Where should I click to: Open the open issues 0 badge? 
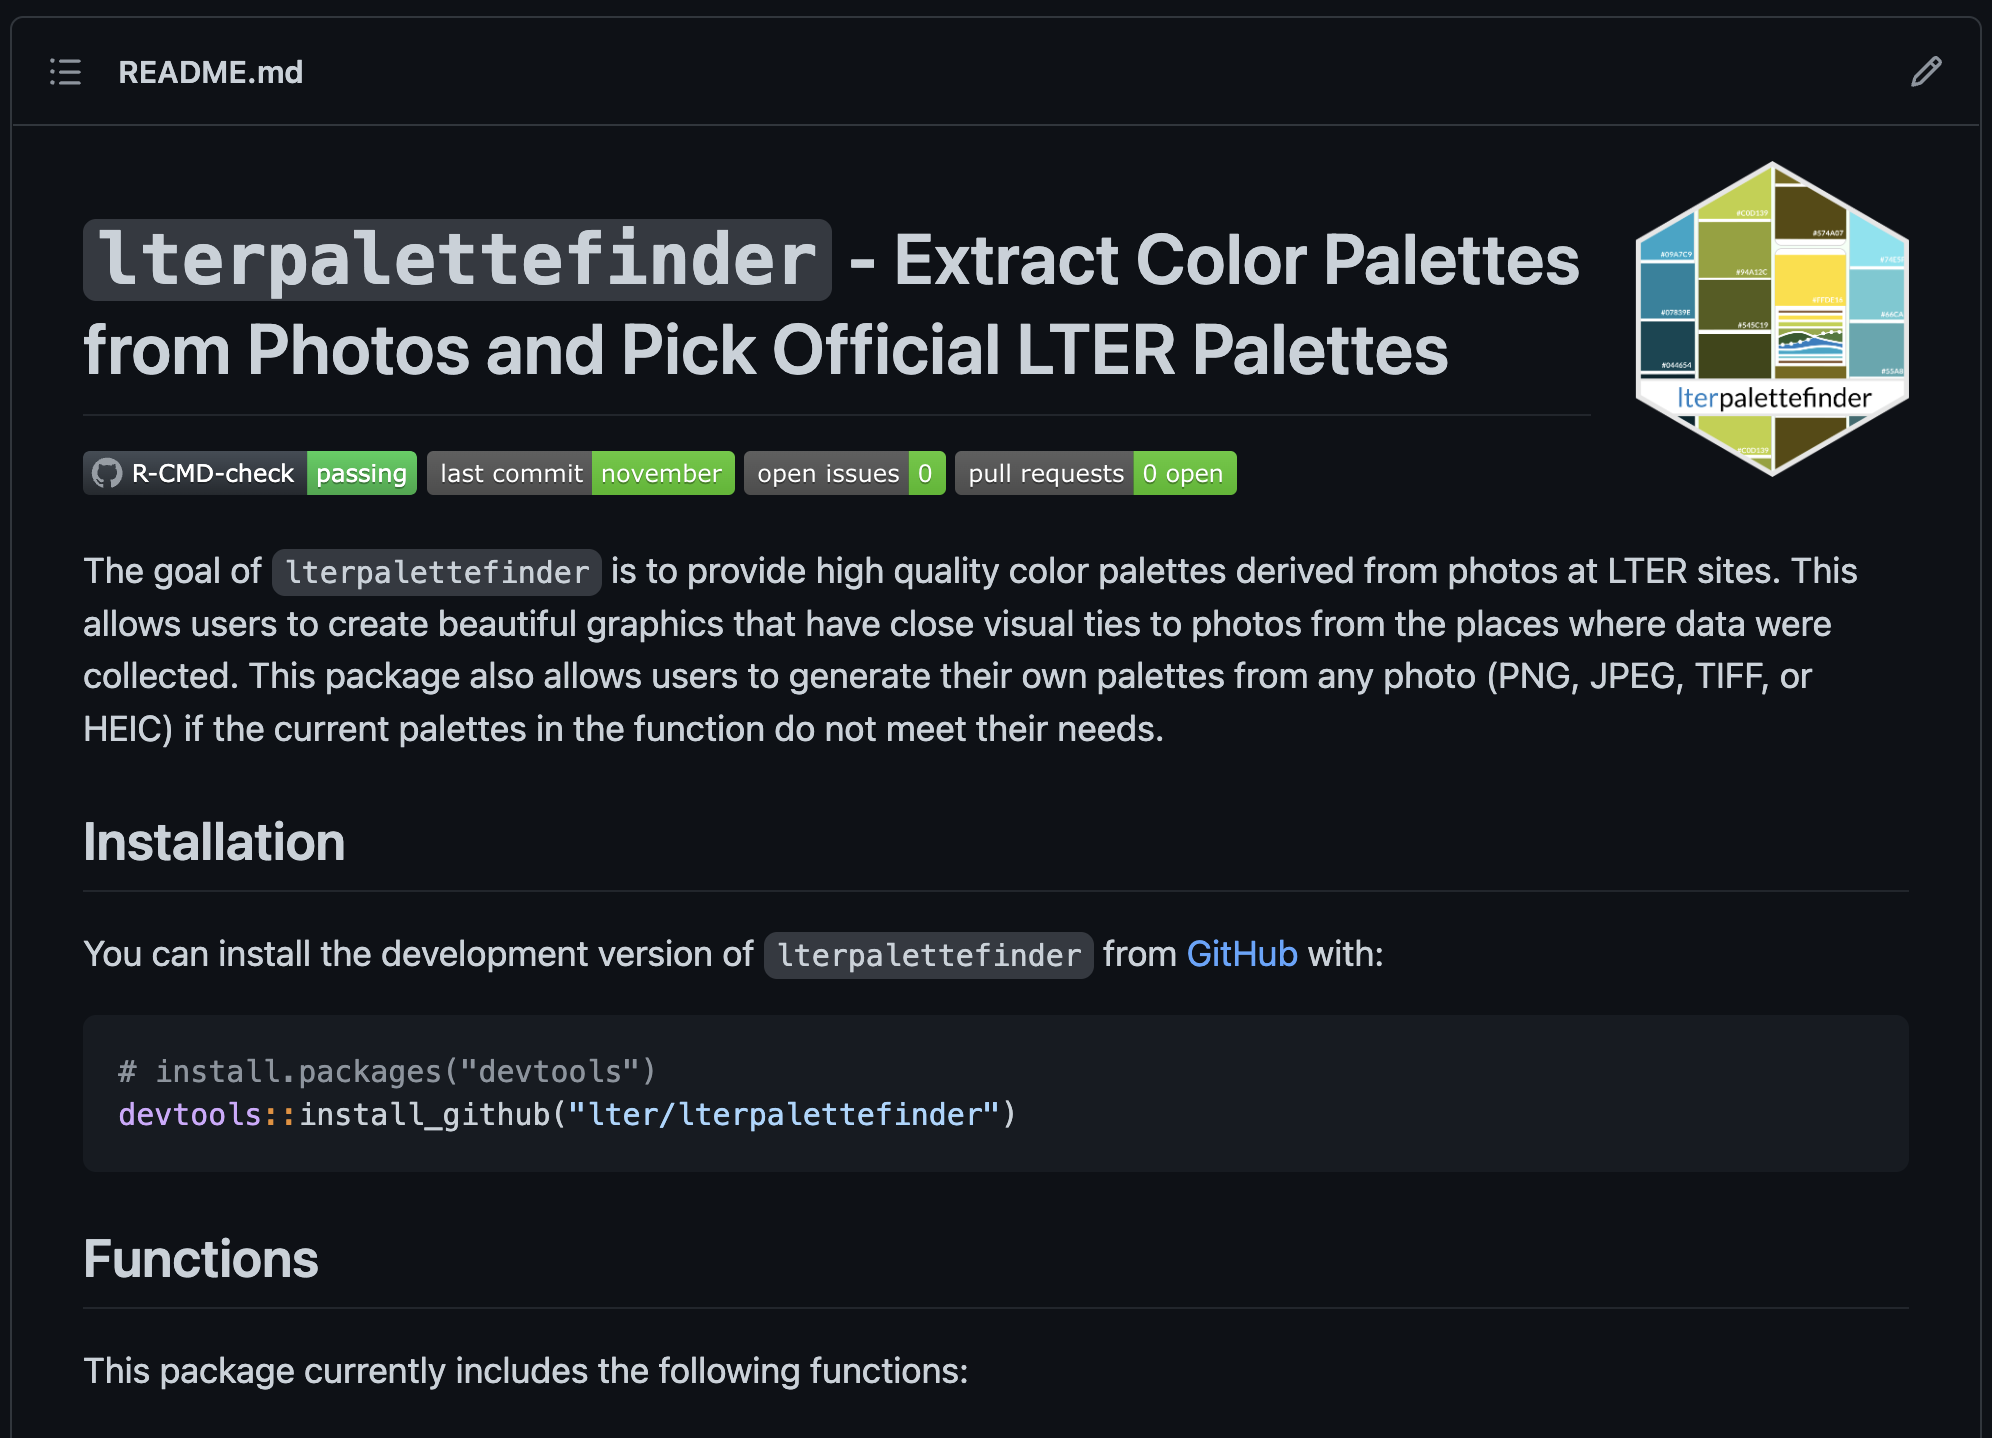click(845, 473)
